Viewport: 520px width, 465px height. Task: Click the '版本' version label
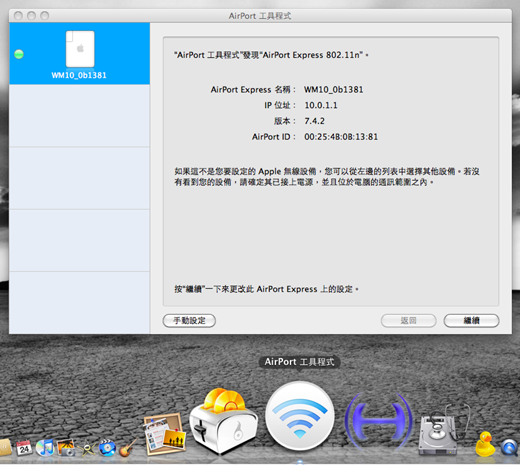point(285,121)
